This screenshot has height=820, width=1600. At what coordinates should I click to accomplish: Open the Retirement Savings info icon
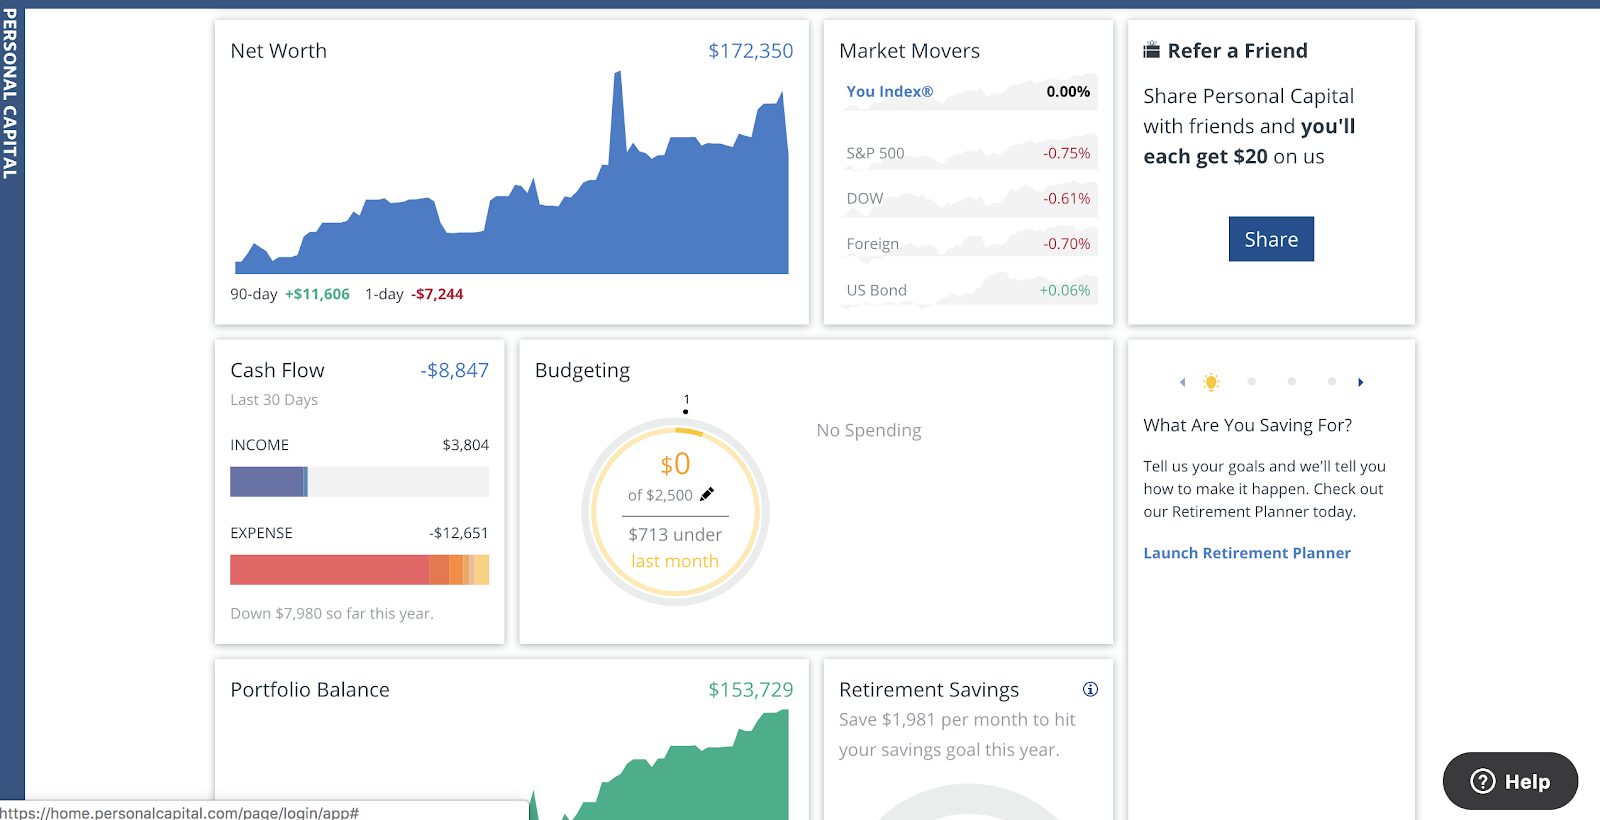click(x=1090, y=689)
